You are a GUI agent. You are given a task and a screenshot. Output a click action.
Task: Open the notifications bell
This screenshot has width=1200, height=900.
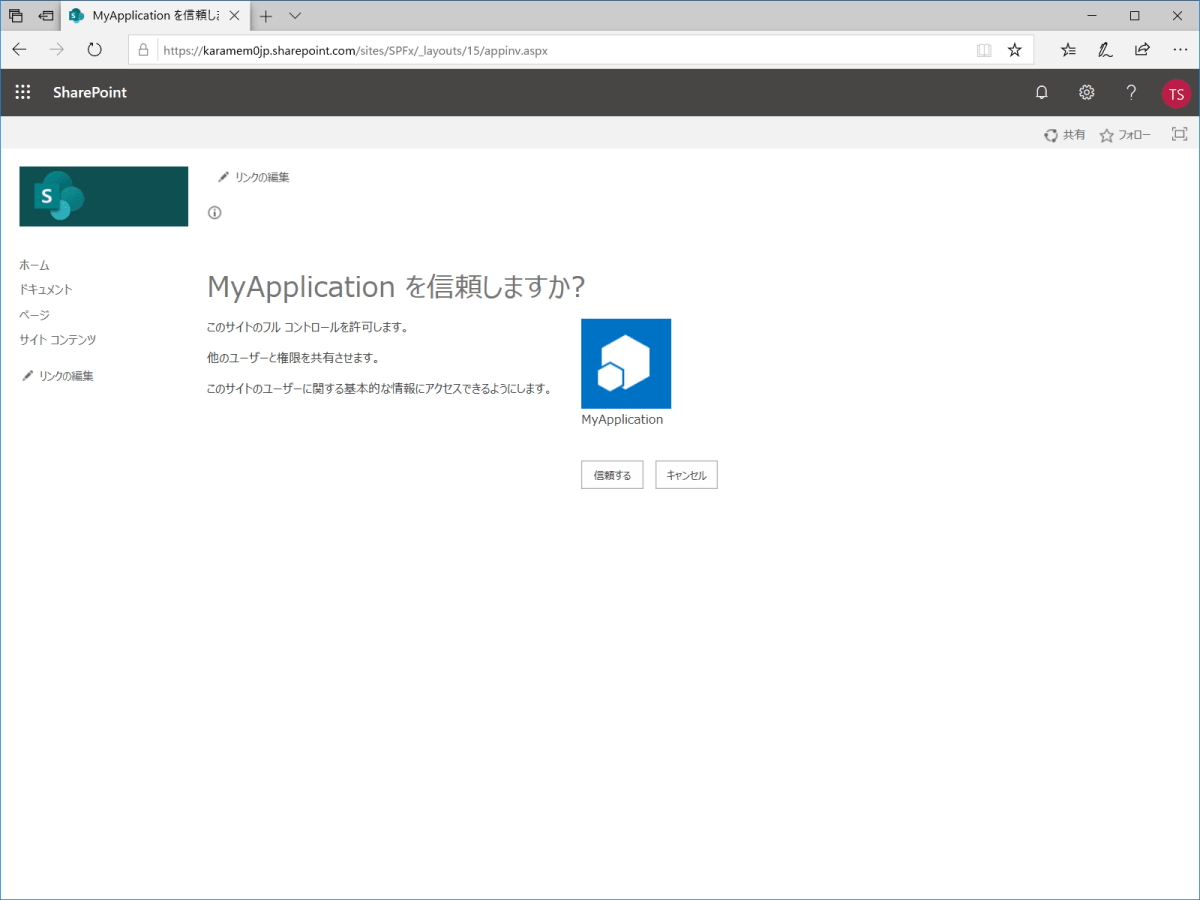pyautogui.click(x=1042, y=92)
